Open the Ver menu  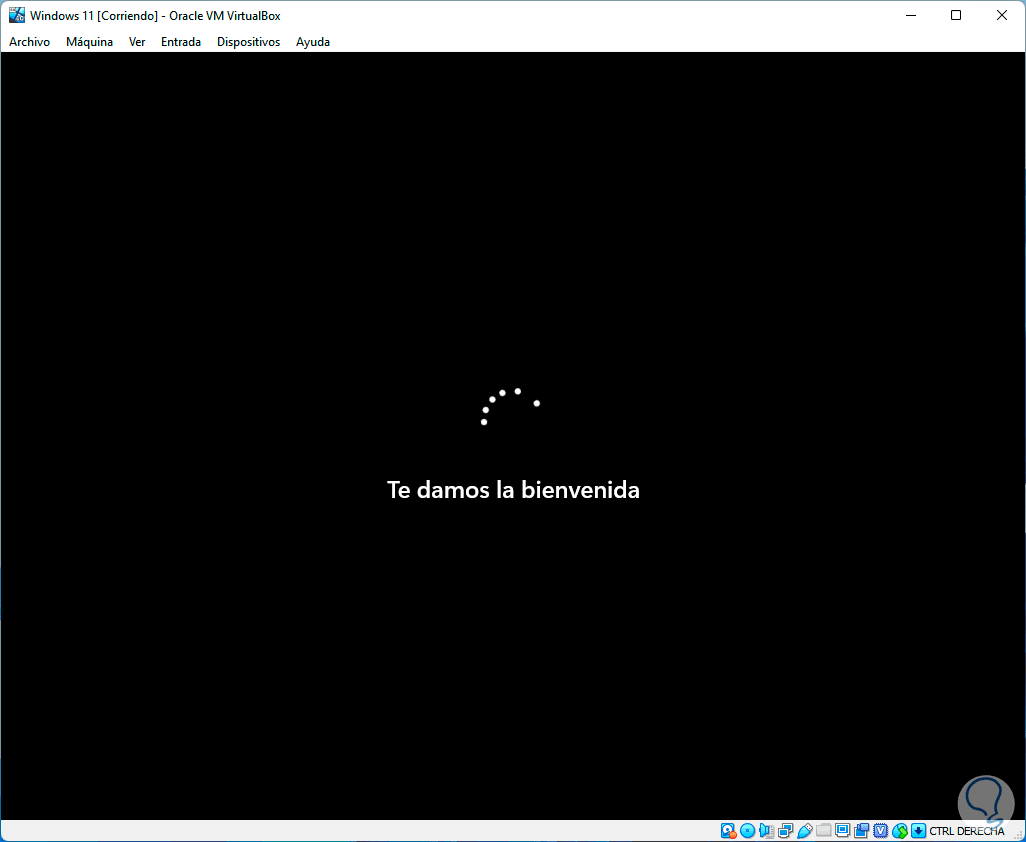tap(137, 42)
